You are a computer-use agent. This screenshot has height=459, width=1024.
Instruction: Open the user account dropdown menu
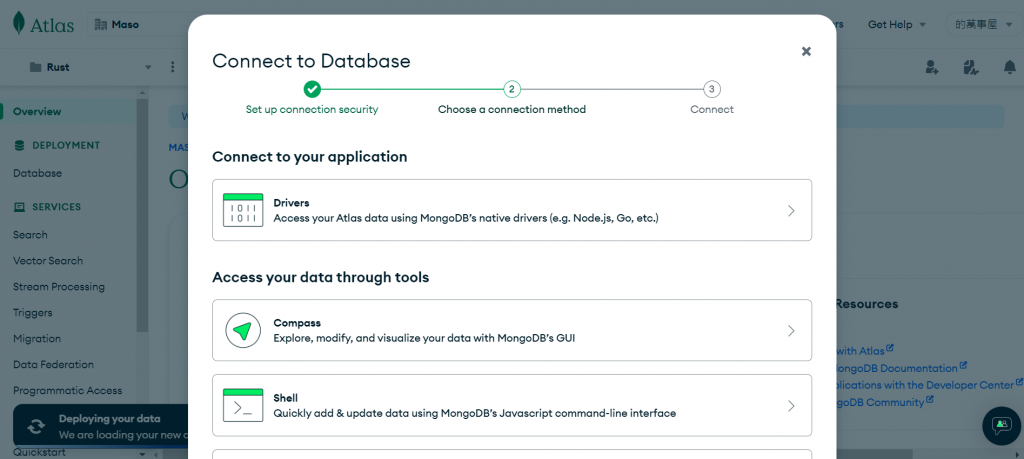click(981, 24)
